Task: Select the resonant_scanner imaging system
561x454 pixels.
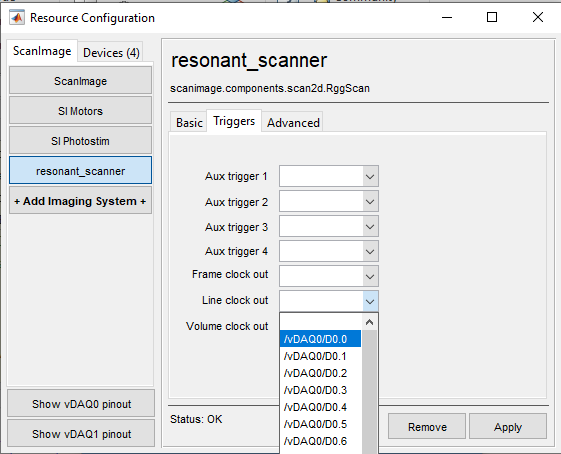Action: 81,171
